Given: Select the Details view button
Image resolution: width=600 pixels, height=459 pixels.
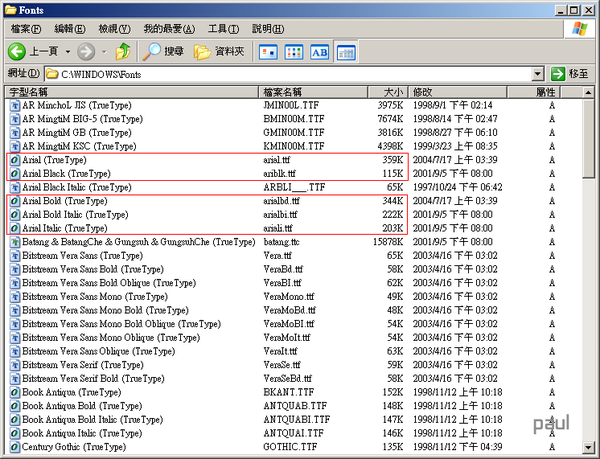Looking at the screenshot, I should click(x=346, y=52).
